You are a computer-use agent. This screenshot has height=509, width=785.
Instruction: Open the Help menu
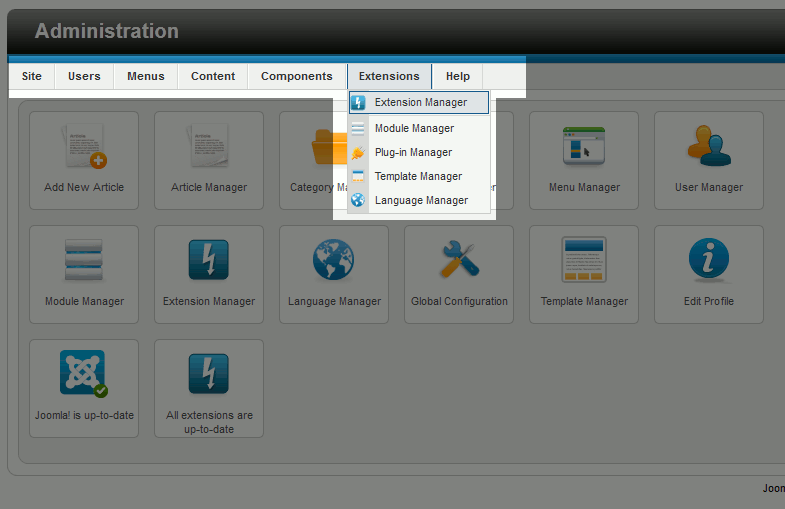coord(458,76)
